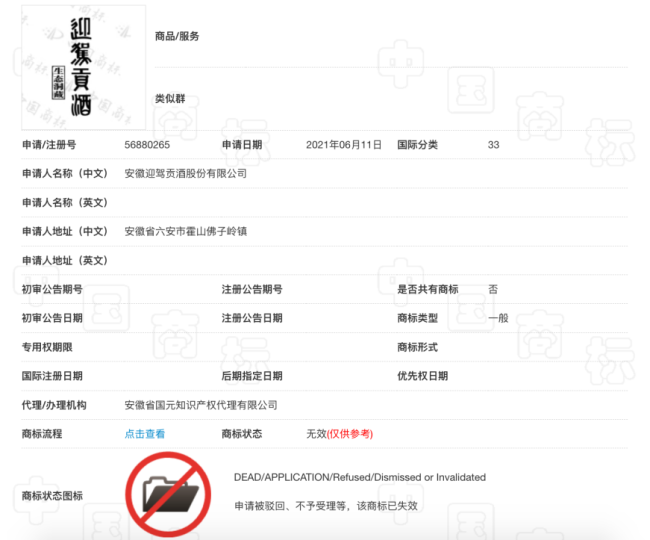Click the 优先权日期 label
The width and height of the screenshot is (650, 540).
coord(422,376)
